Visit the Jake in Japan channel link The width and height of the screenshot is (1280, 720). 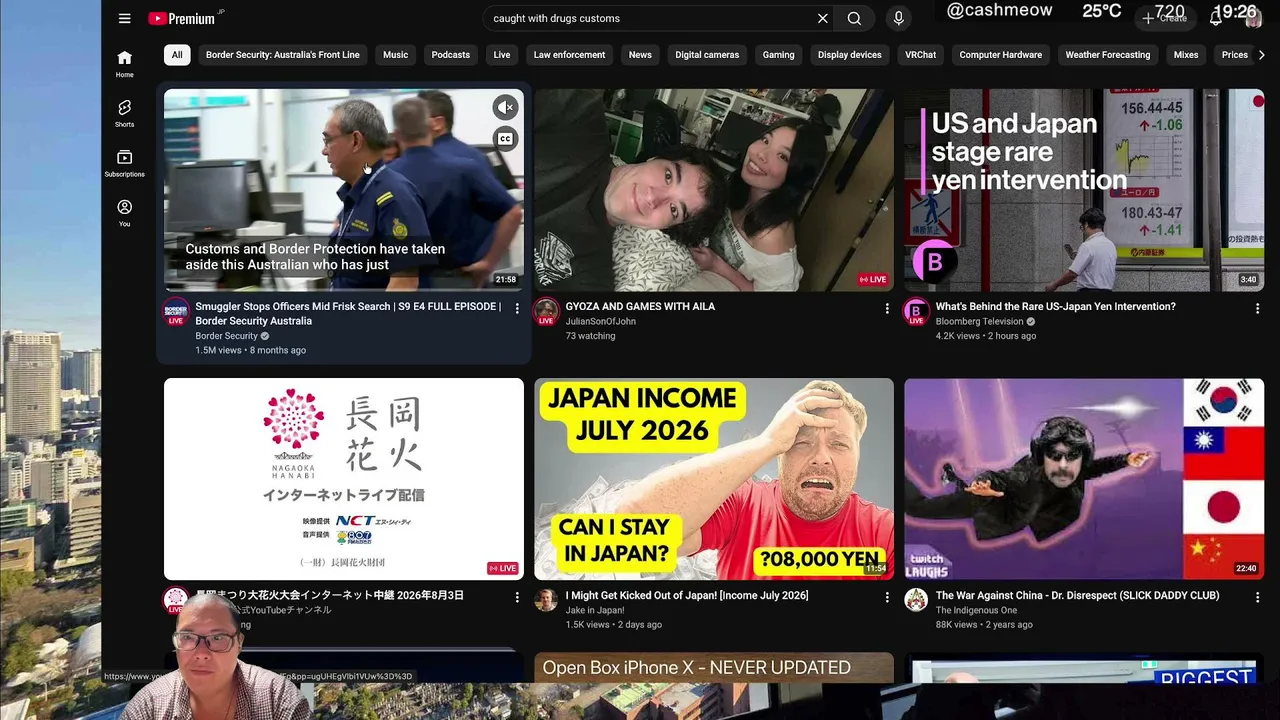[595, 610]
